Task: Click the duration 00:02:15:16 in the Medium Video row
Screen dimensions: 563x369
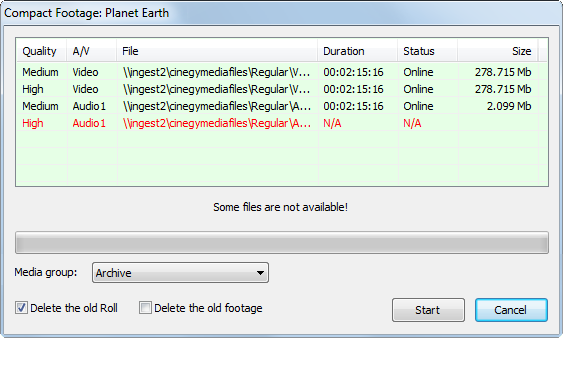Action: click(x=353, y=72)
